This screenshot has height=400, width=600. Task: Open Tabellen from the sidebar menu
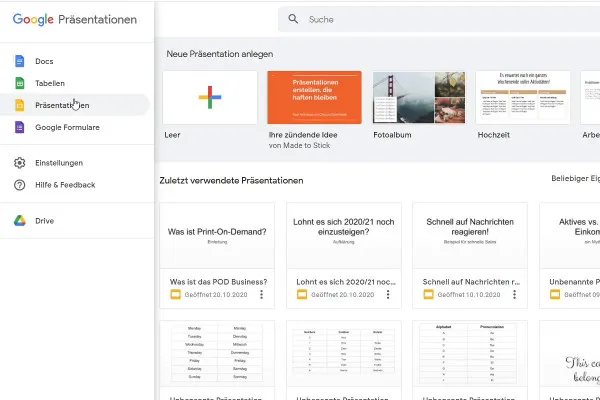pyautogui.click(x=75, y=83)
